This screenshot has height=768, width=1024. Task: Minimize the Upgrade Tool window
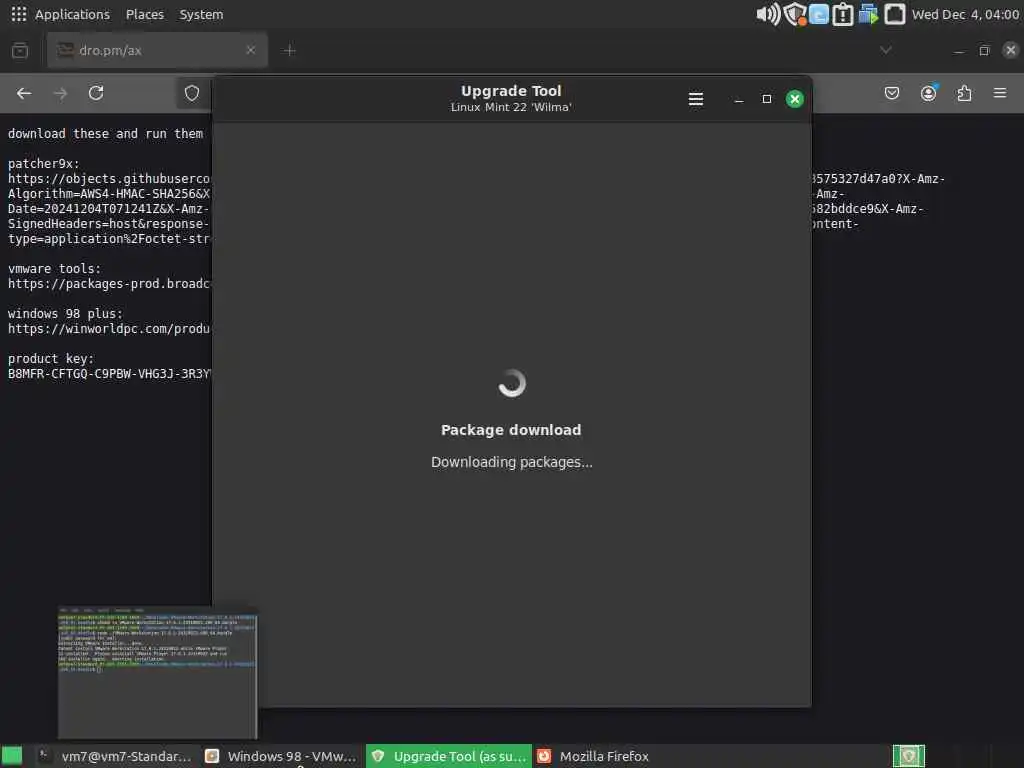pos(739,99)
